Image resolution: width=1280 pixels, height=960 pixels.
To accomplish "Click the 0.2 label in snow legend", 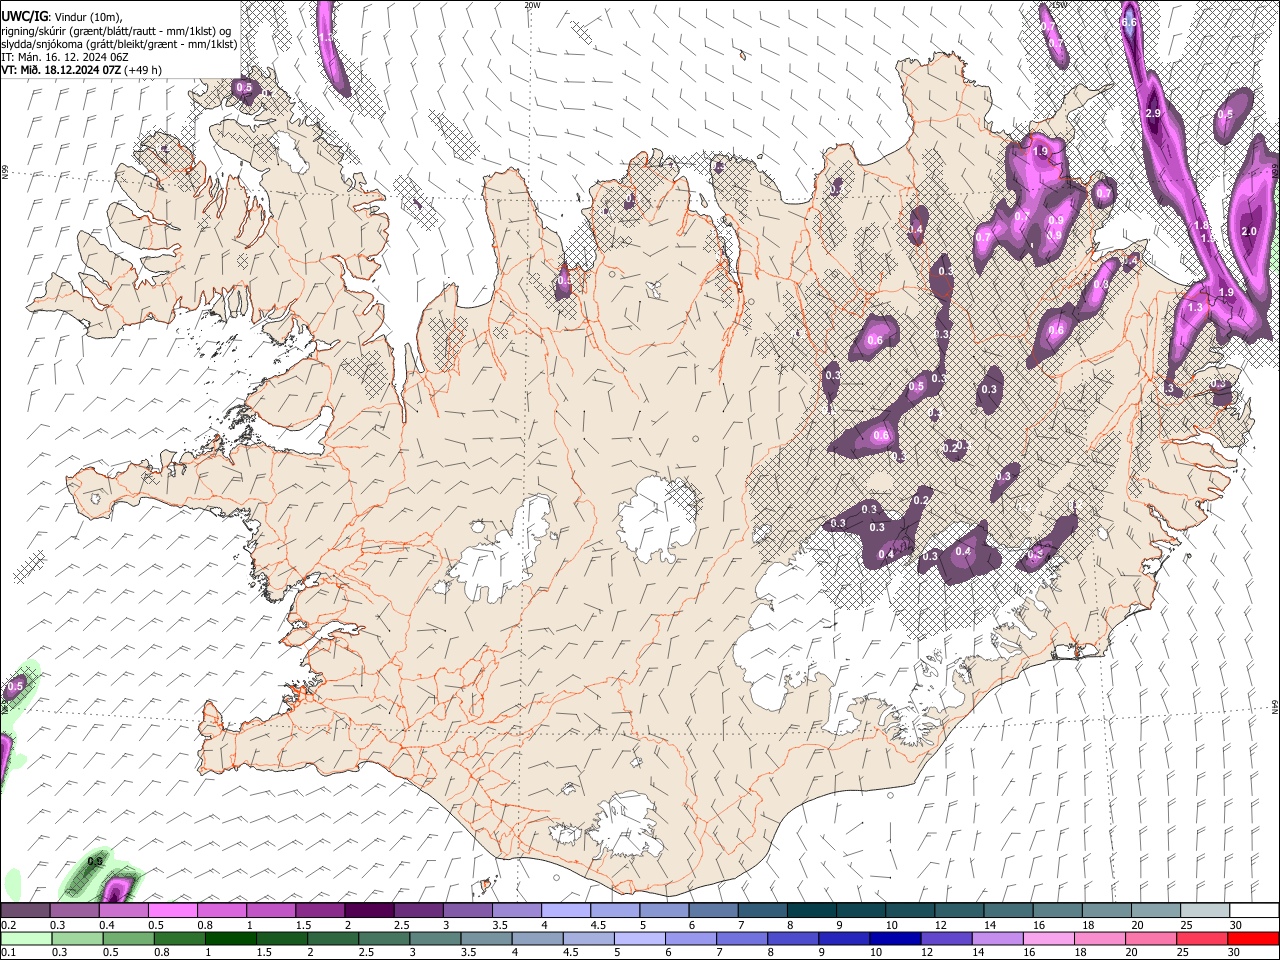I will pos(8,925).
